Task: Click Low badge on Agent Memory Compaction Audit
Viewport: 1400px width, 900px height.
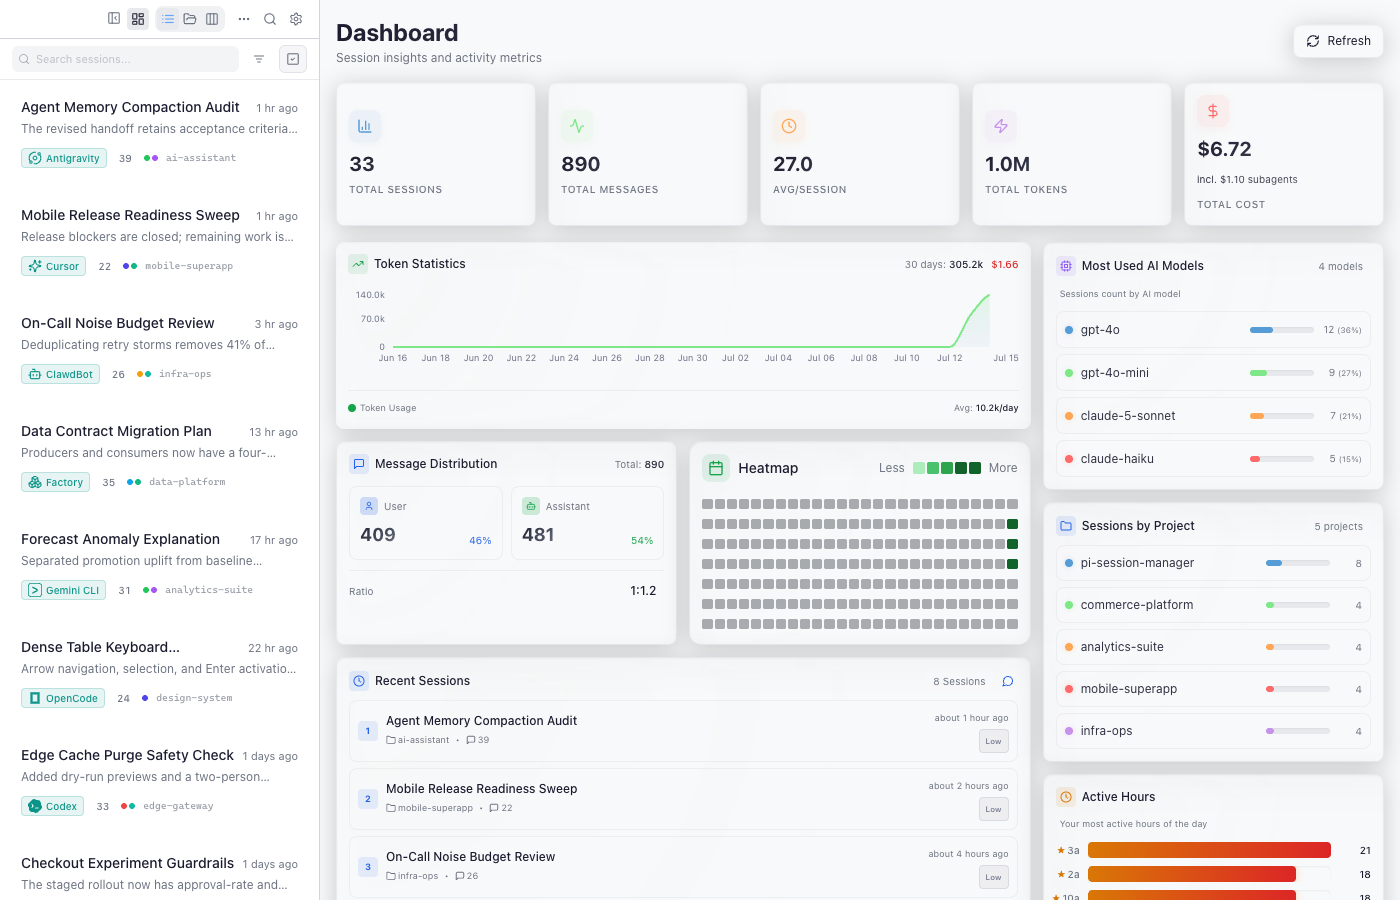Action: pyautogui.click(x=993, y=741)
